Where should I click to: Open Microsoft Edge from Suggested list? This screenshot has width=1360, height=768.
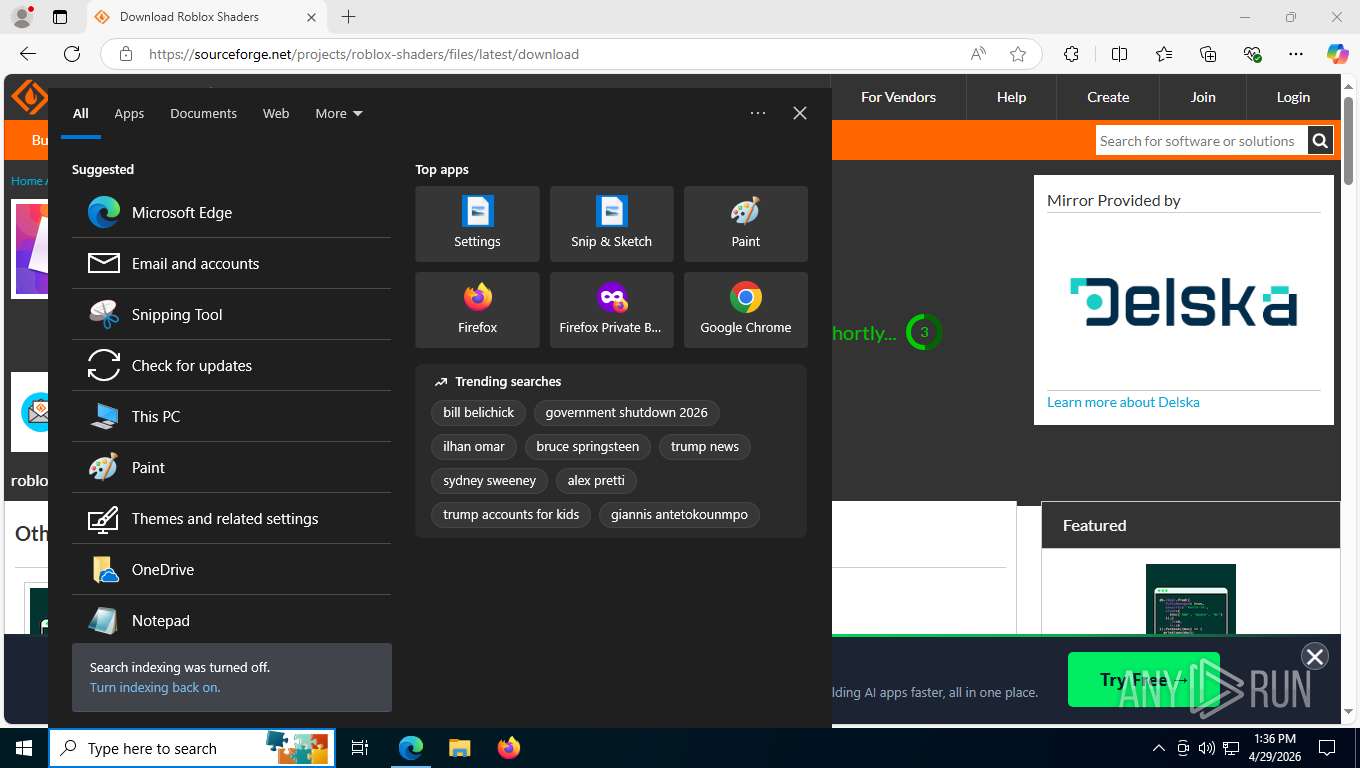click(231, 212)
